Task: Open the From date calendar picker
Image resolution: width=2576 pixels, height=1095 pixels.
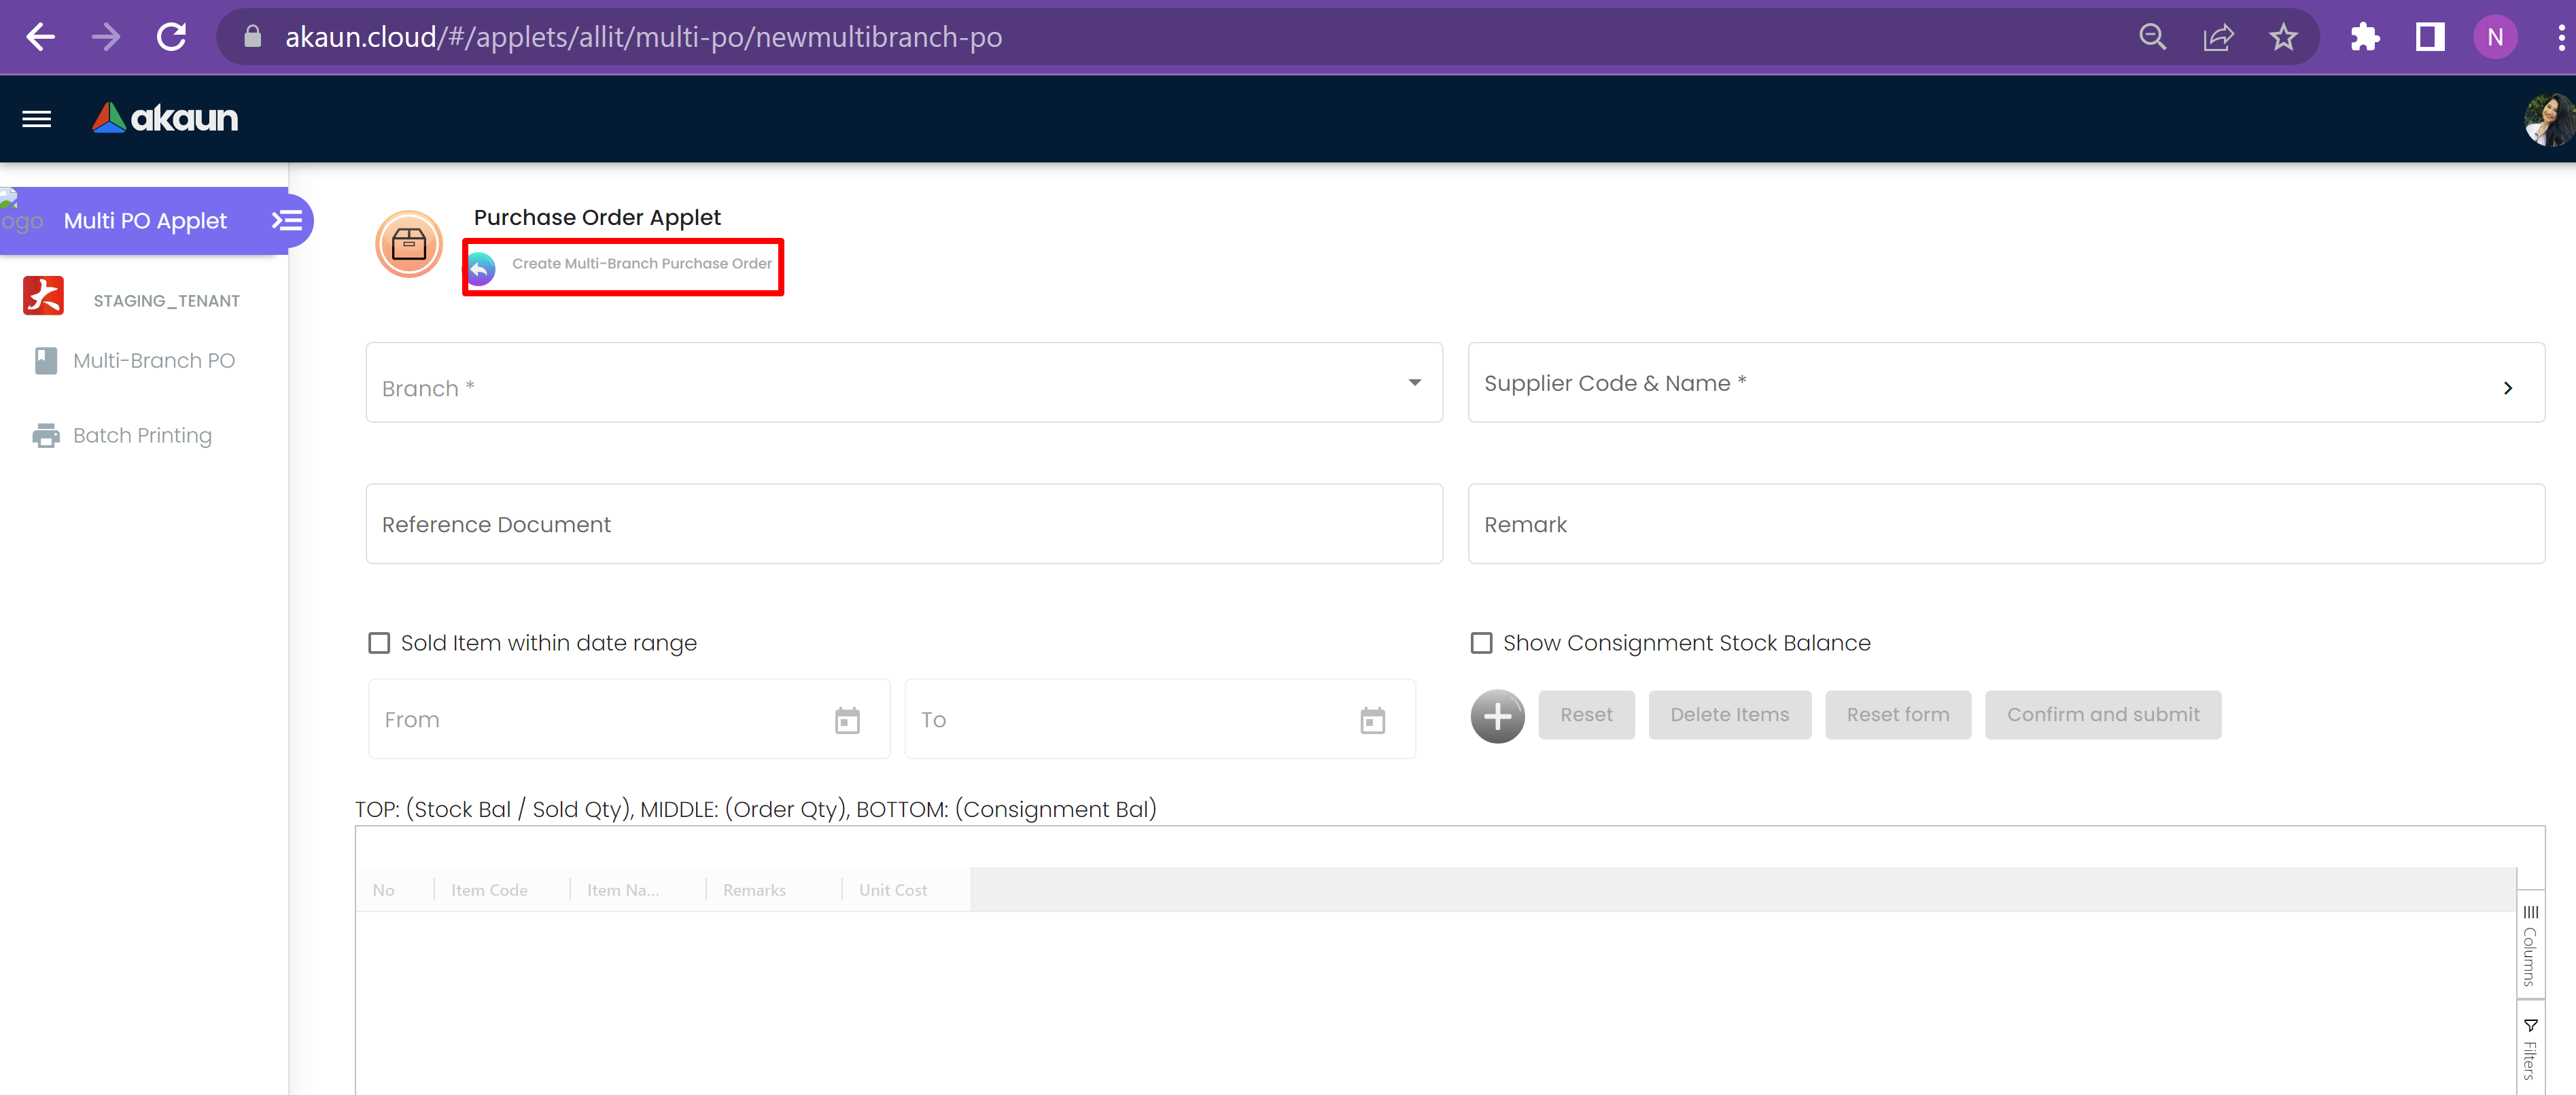Action: point(847,720)
